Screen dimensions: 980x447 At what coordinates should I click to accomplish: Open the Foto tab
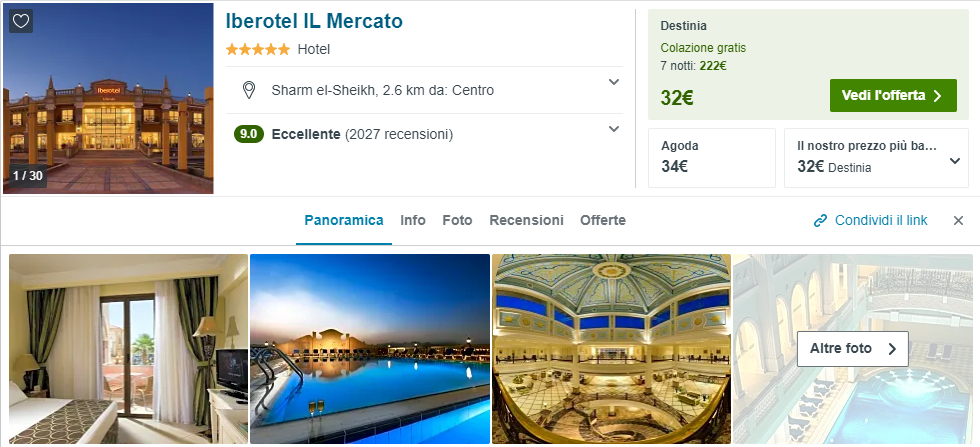(457, 220)
